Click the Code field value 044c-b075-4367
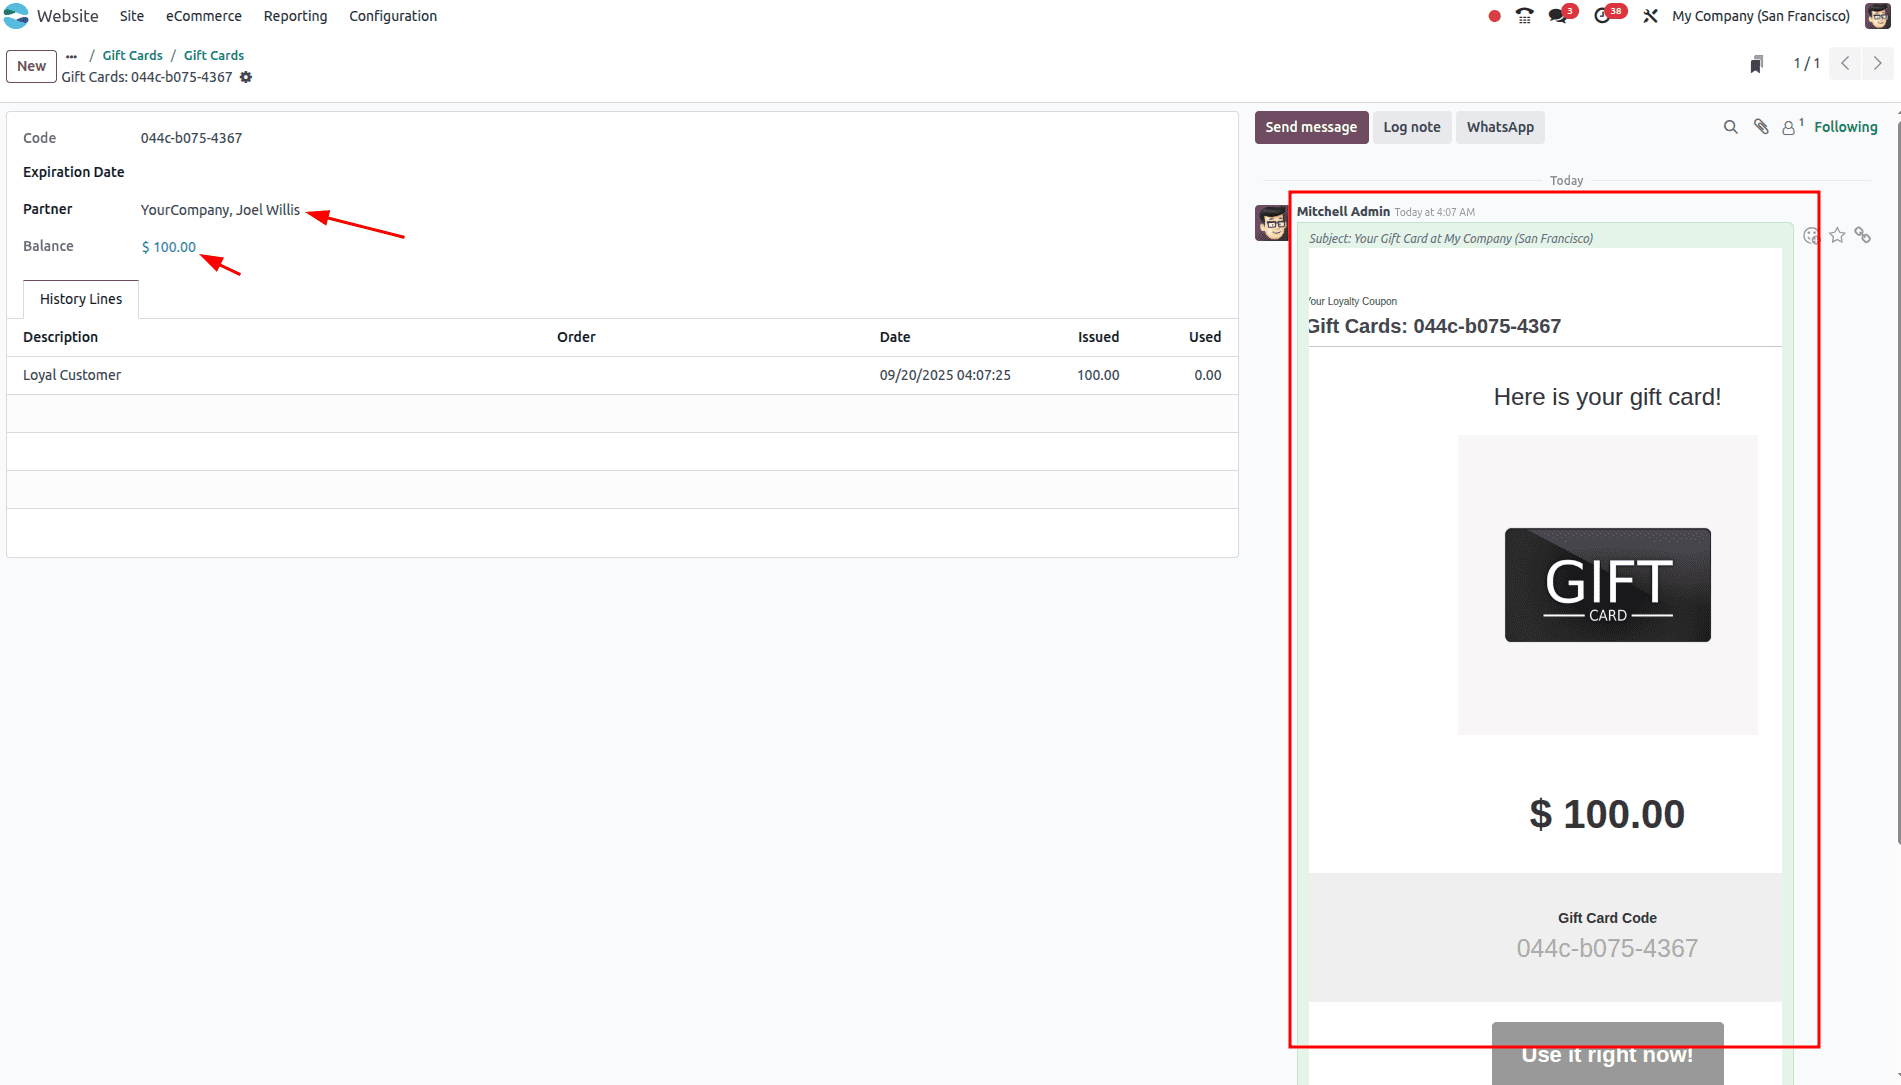Image resolution: width=1901 pixels, height=1085 pixels. 191,138
